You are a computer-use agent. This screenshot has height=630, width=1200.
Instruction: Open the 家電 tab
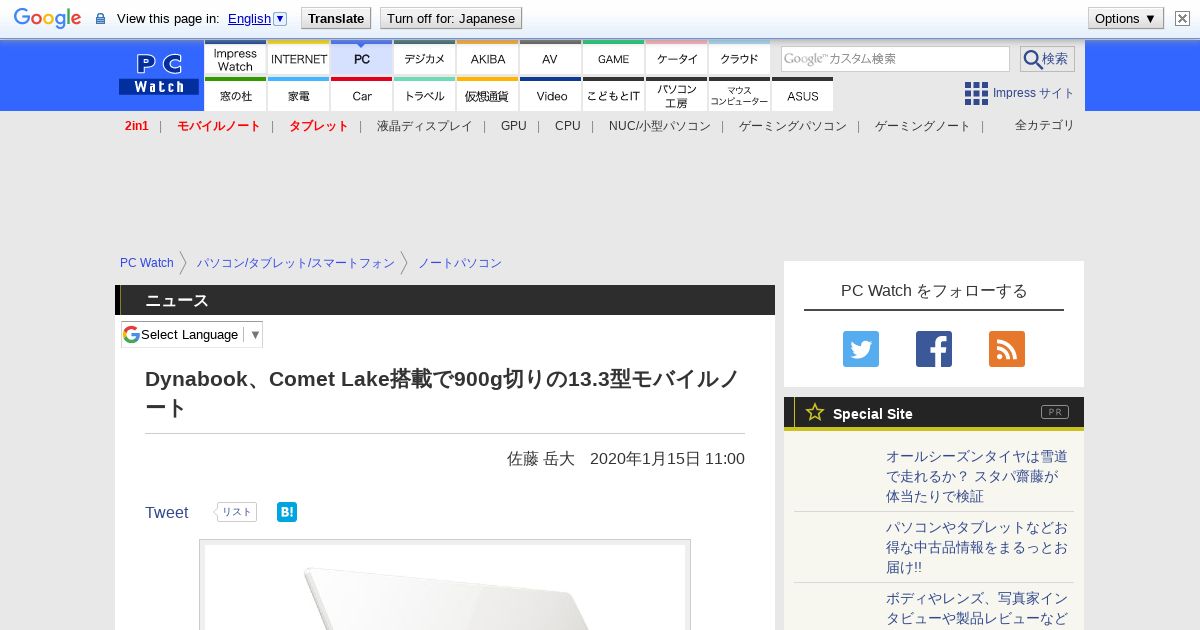click(299, 95)
